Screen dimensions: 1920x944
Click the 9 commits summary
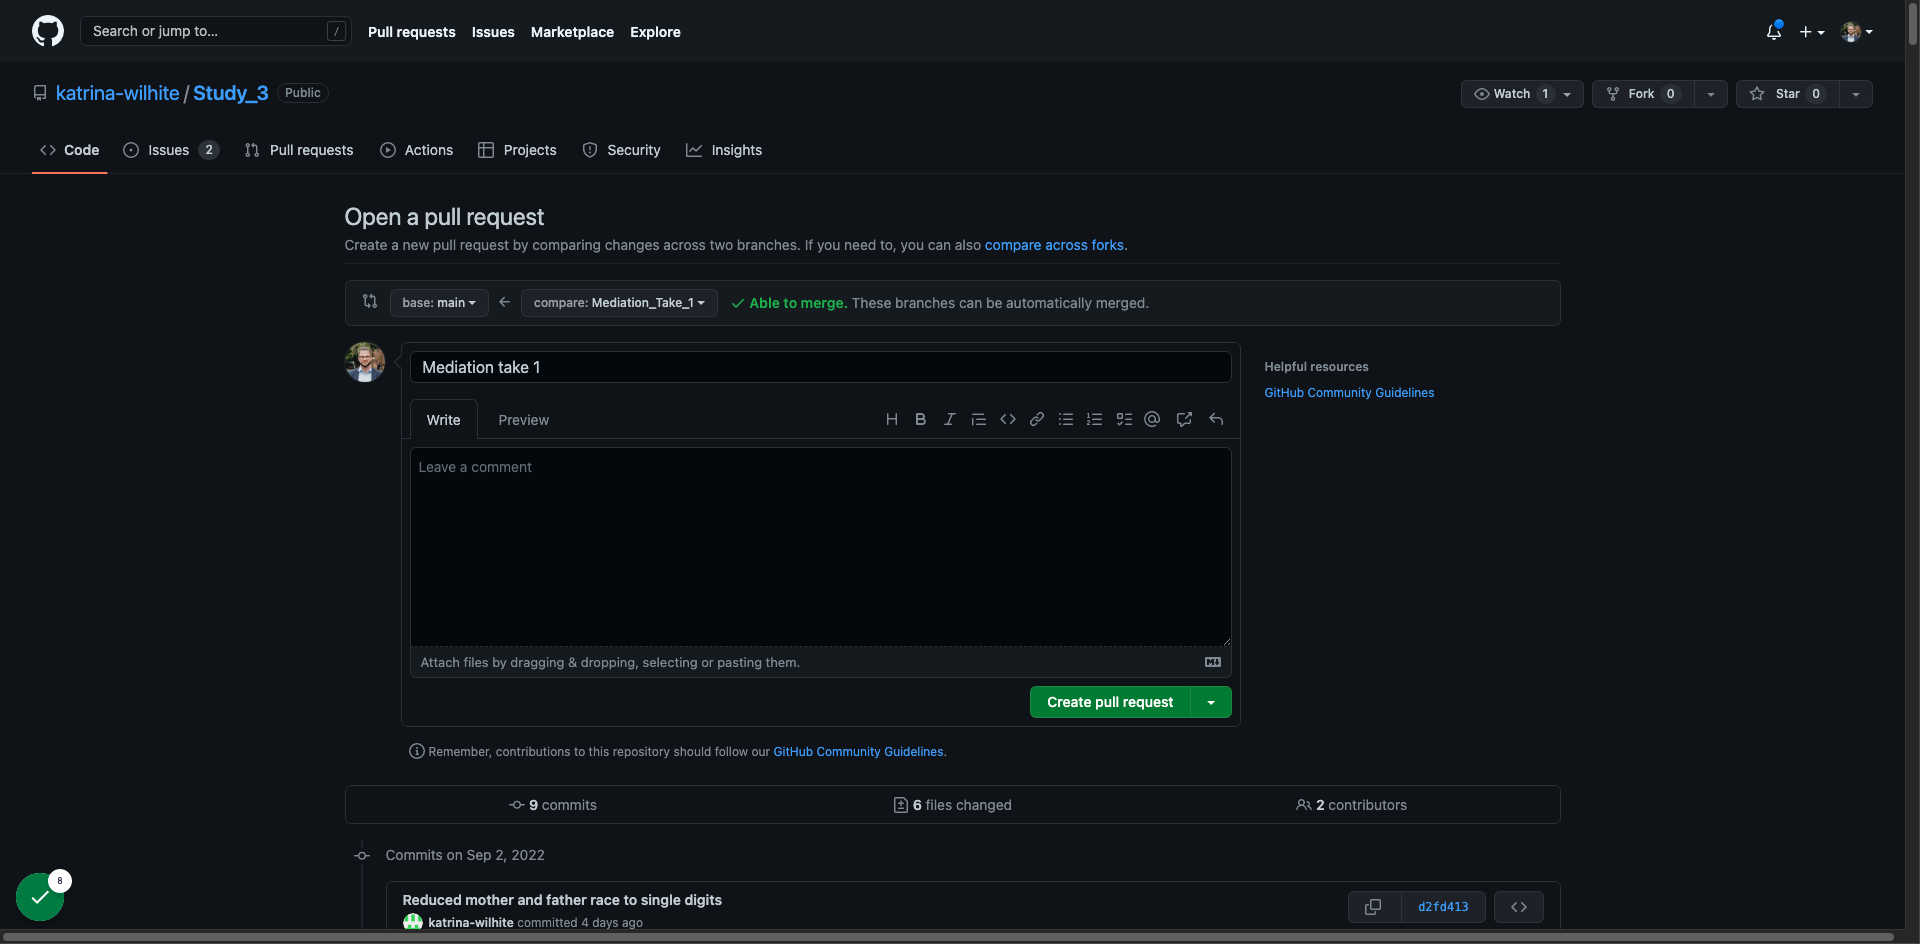(553, 805)
